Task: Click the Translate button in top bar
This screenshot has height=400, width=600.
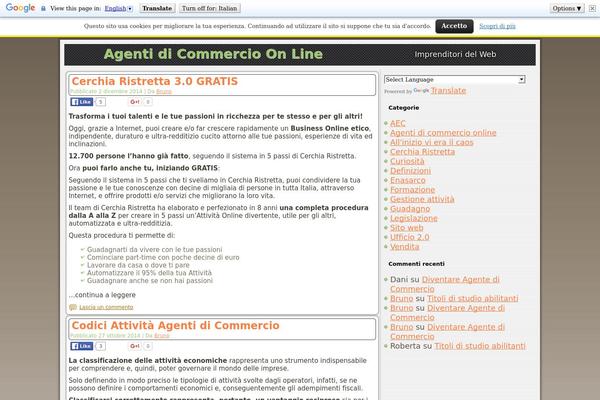Action: 157,8
